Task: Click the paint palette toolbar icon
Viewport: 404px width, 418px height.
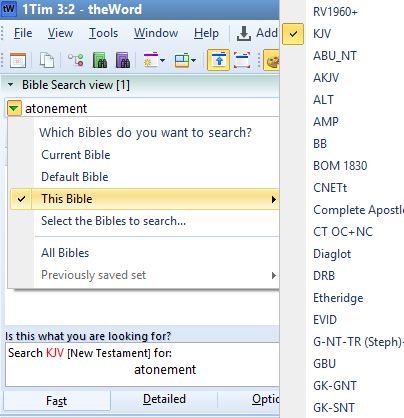Action: tap(271, 60)
